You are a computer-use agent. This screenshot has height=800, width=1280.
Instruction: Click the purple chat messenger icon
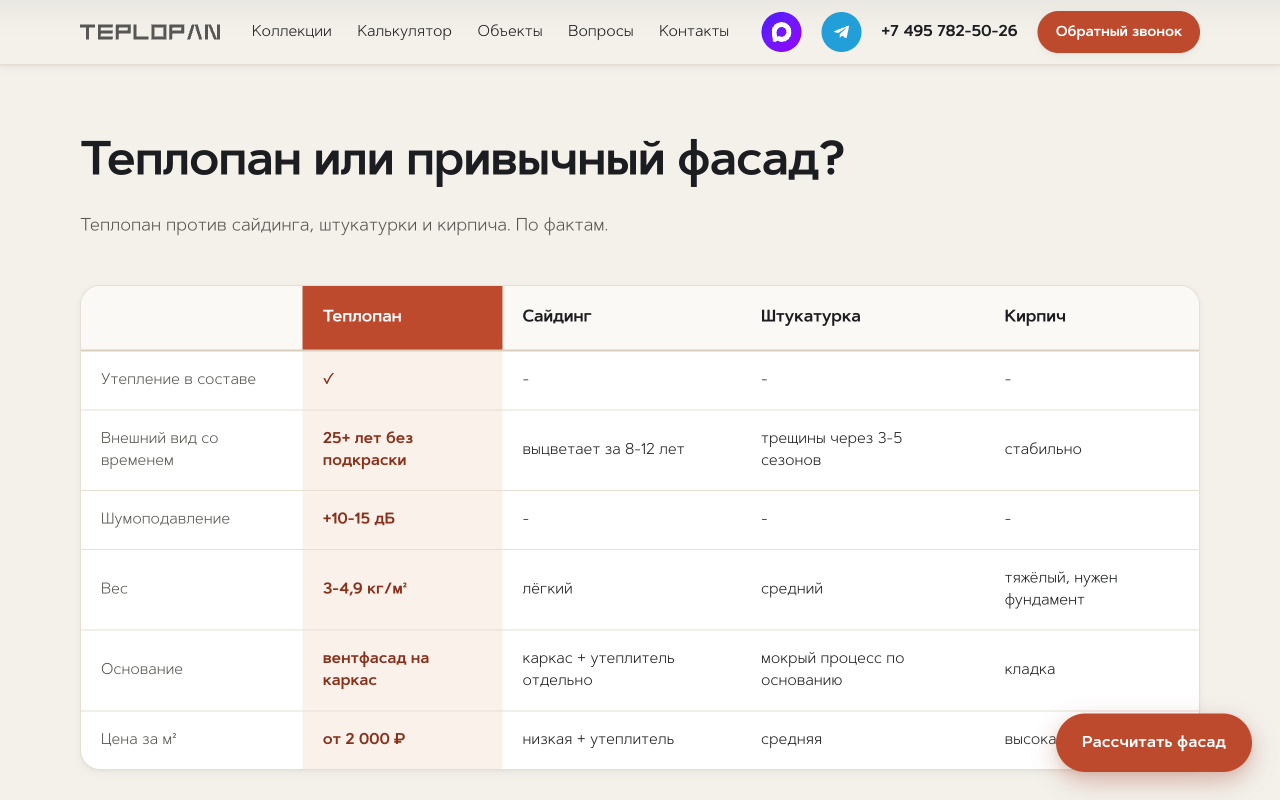pyautogui.click(x=781, y=32)
